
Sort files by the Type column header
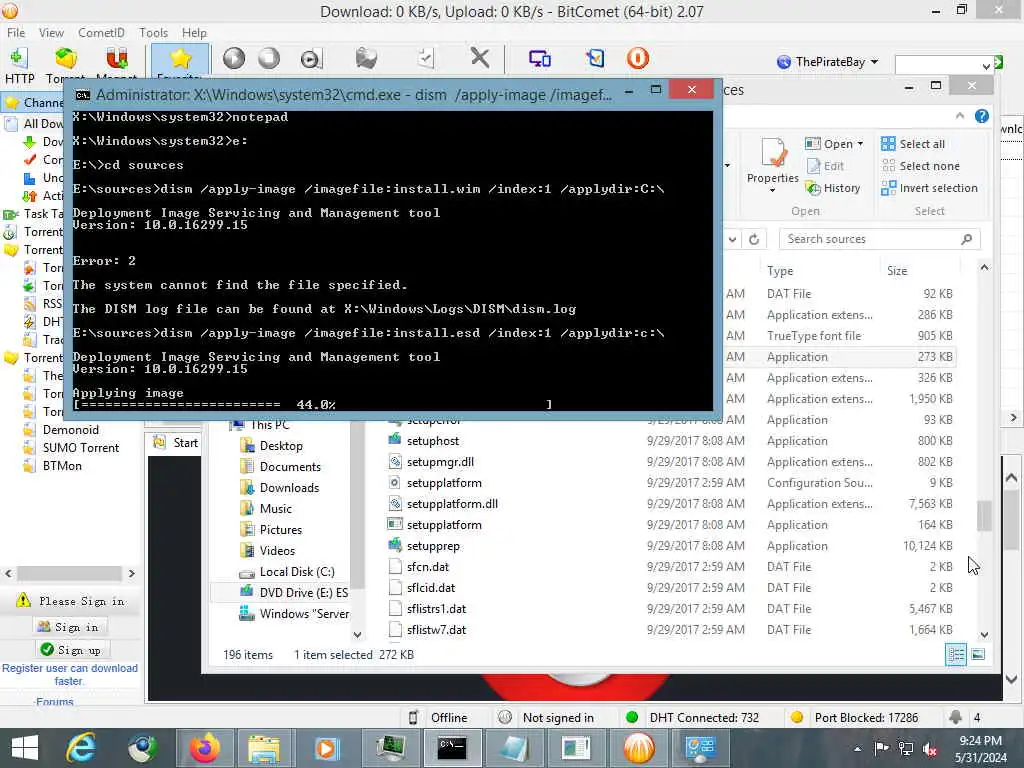click(x=780, y=270)
